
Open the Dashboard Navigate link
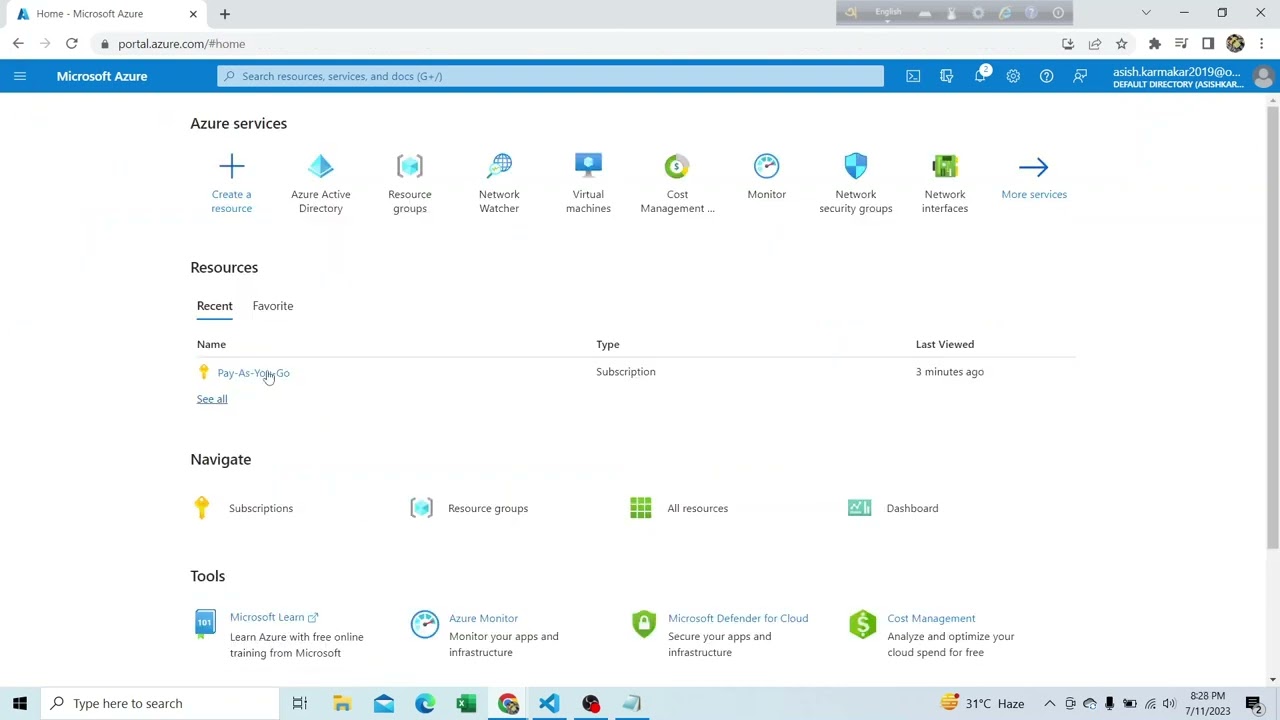tap(912, 508)
